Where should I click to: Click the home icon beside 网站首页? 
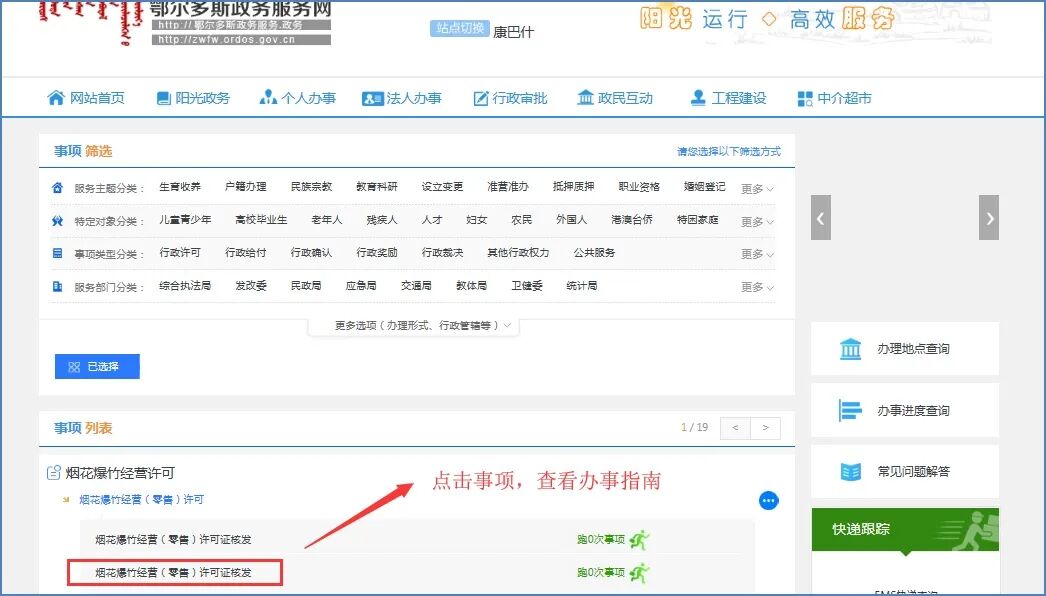point(57,98)
